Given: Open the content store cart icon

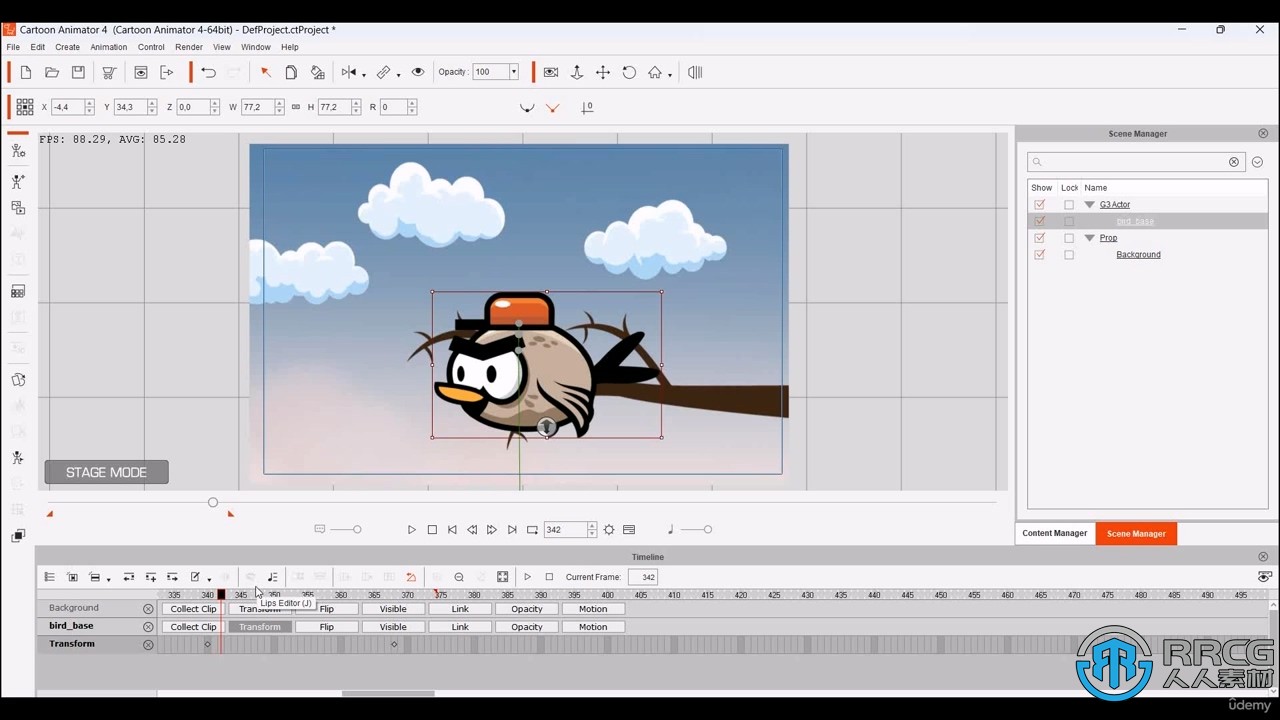Looking at the screenshot, I should 109,72.
